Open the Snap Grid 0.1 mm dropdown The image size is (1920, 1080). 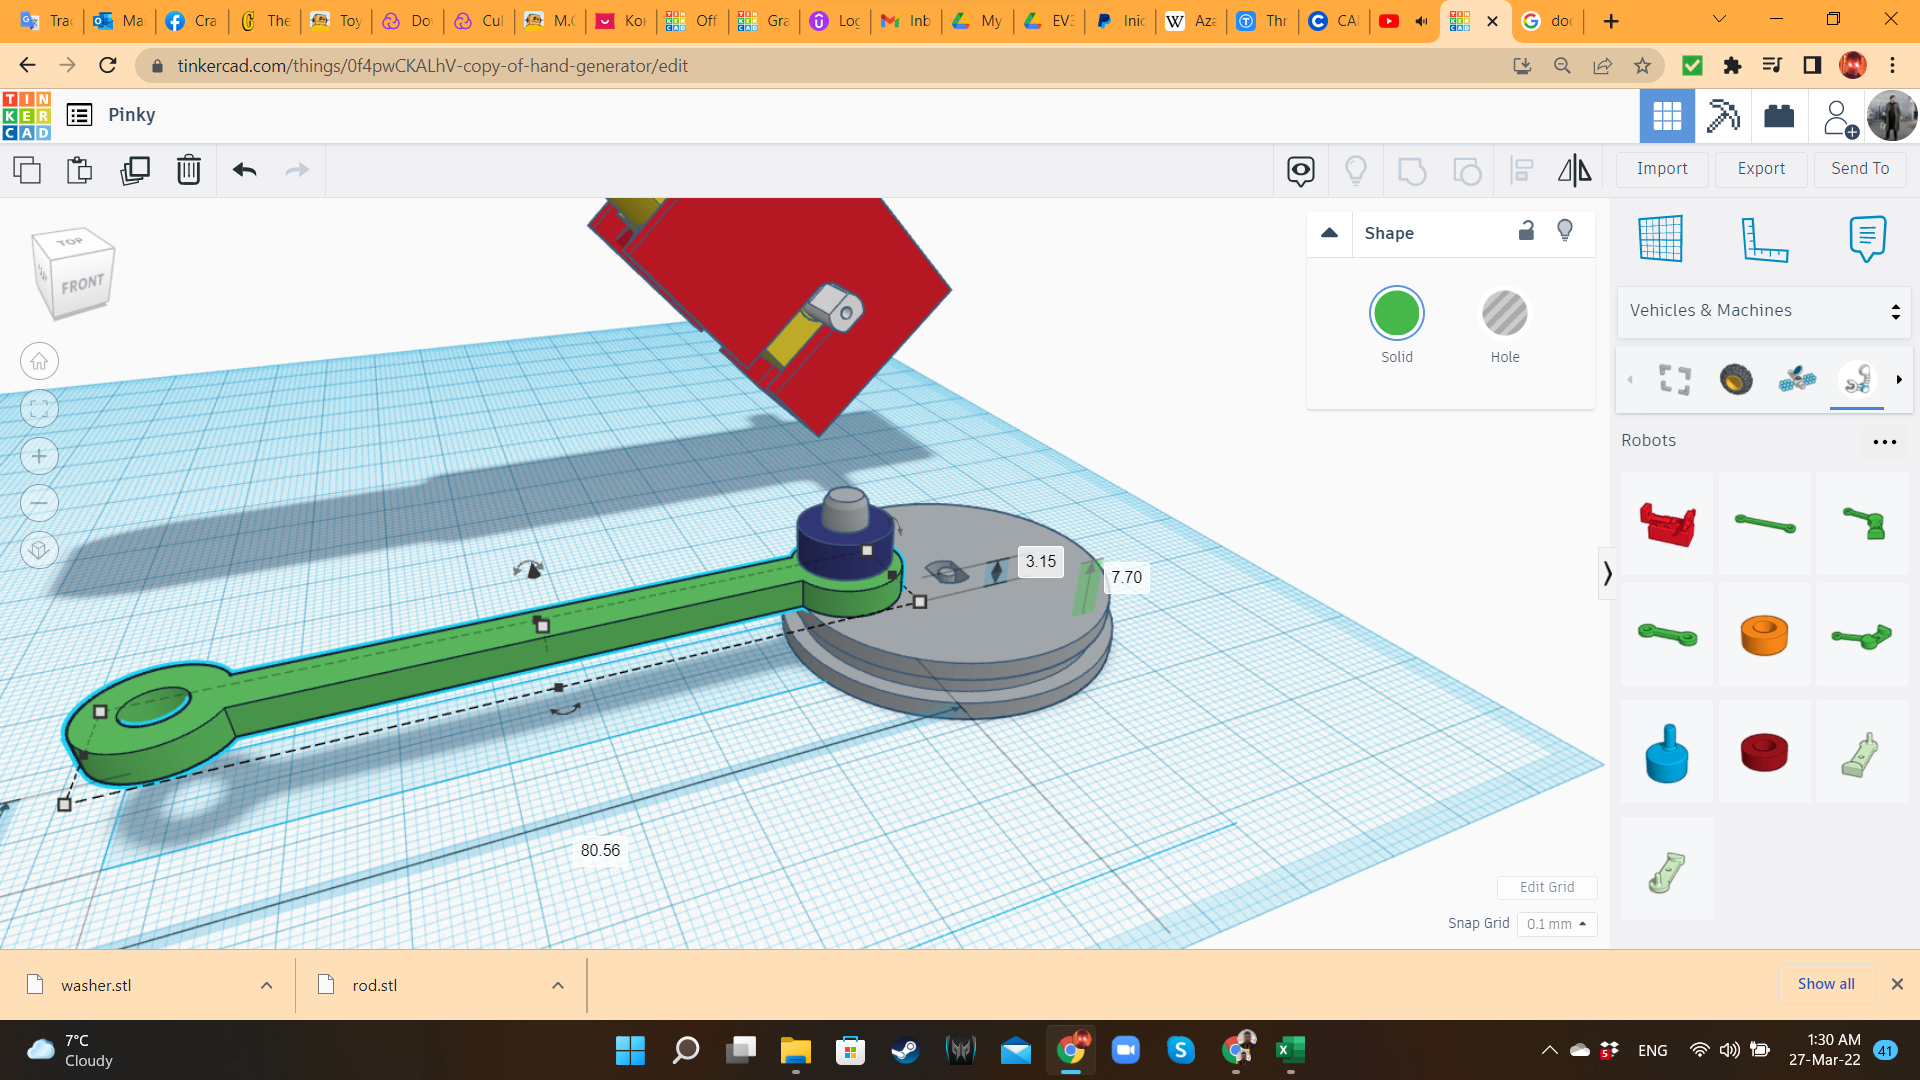pyautogui.click(x=1556, y=924)
